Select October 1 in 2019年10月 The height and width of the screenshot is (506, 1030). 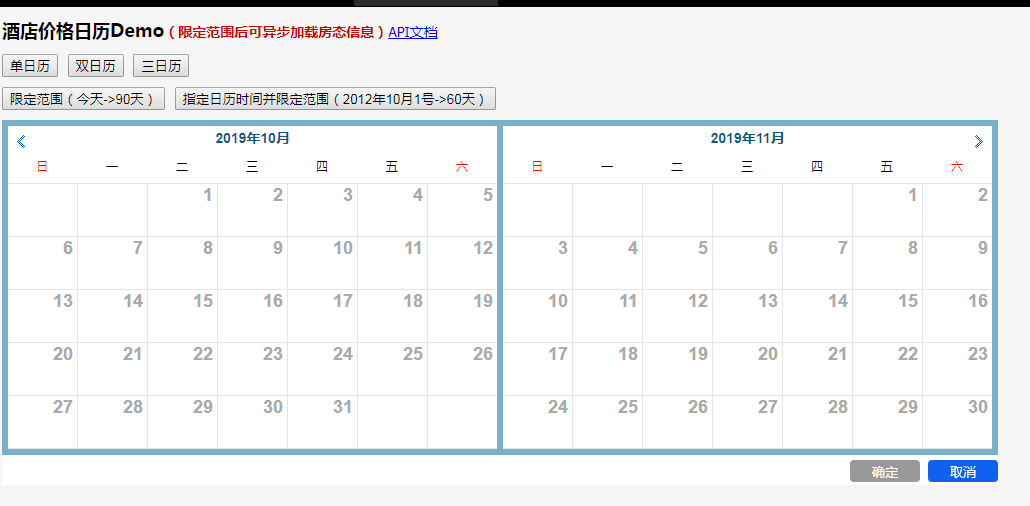[x=183, y=210]
